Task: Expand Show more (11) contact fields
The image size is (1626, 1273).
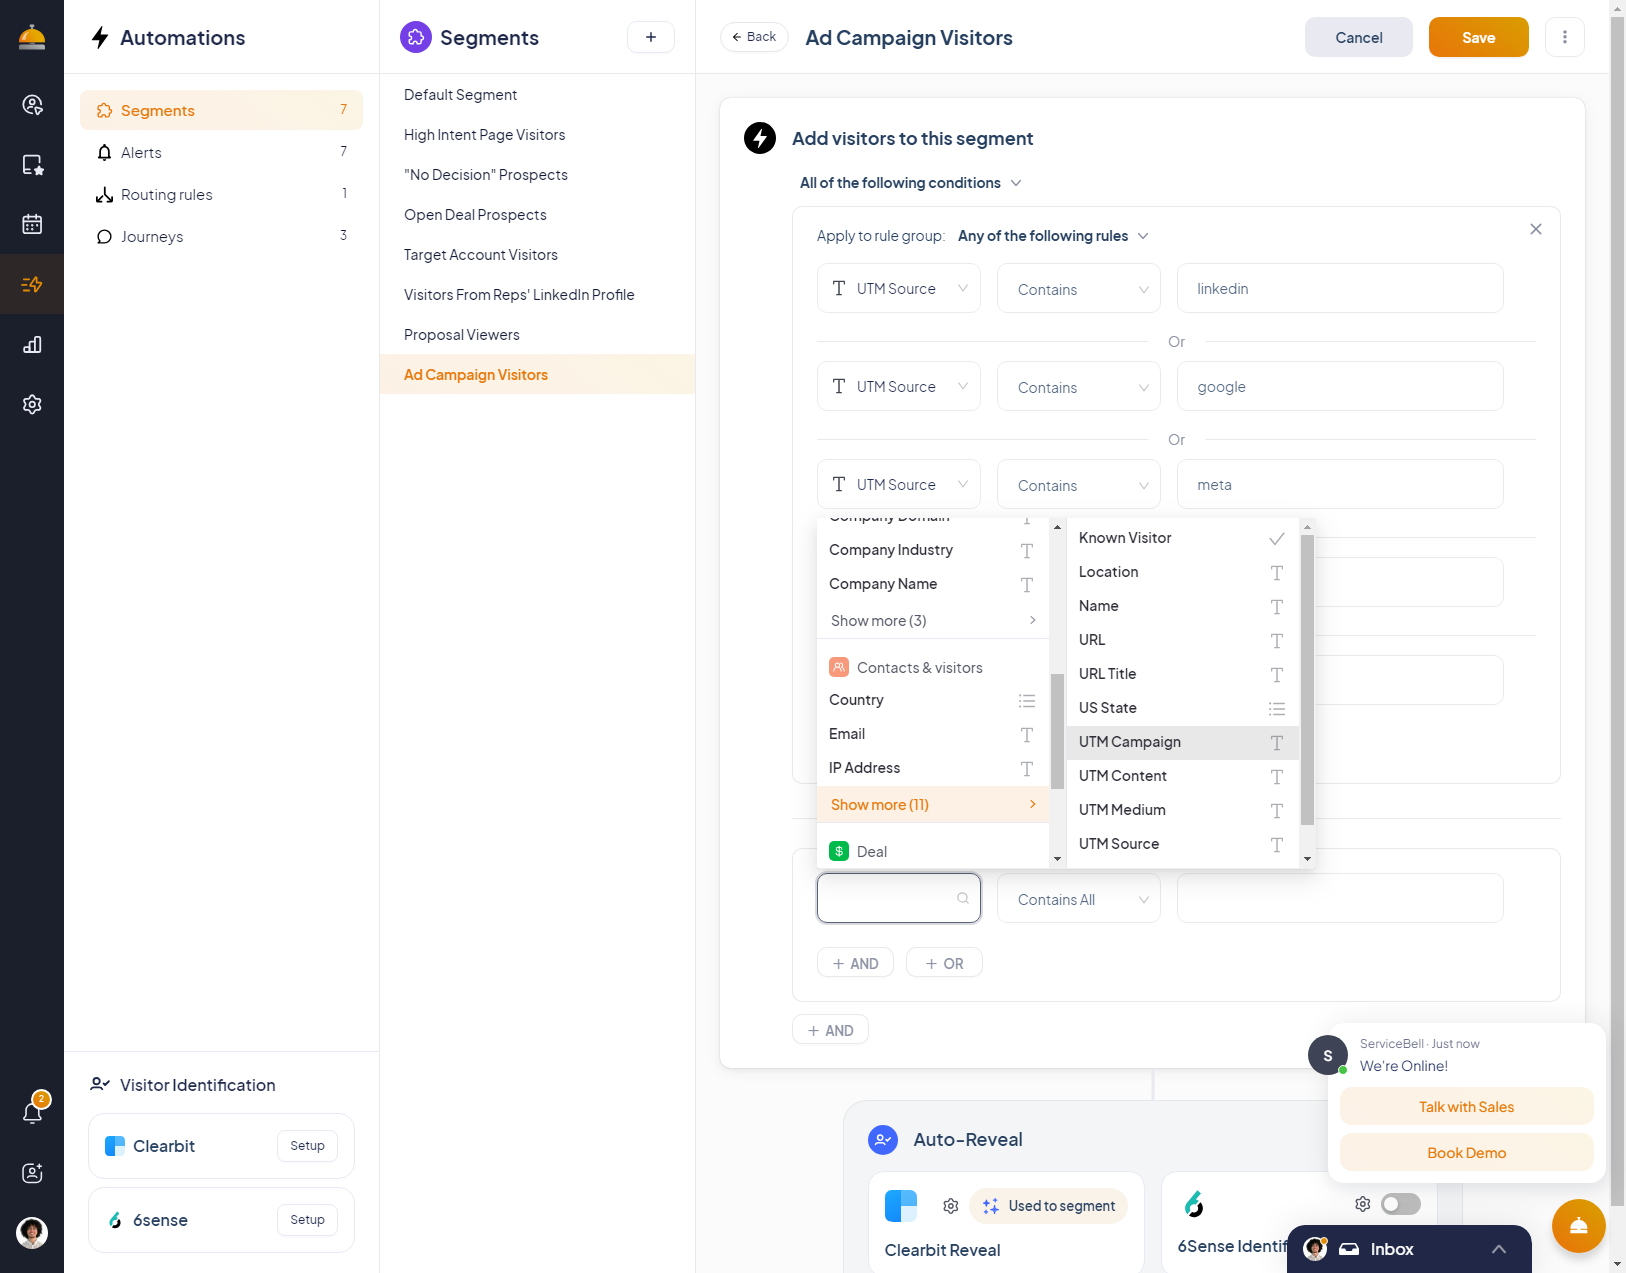Action: (933, 805)
